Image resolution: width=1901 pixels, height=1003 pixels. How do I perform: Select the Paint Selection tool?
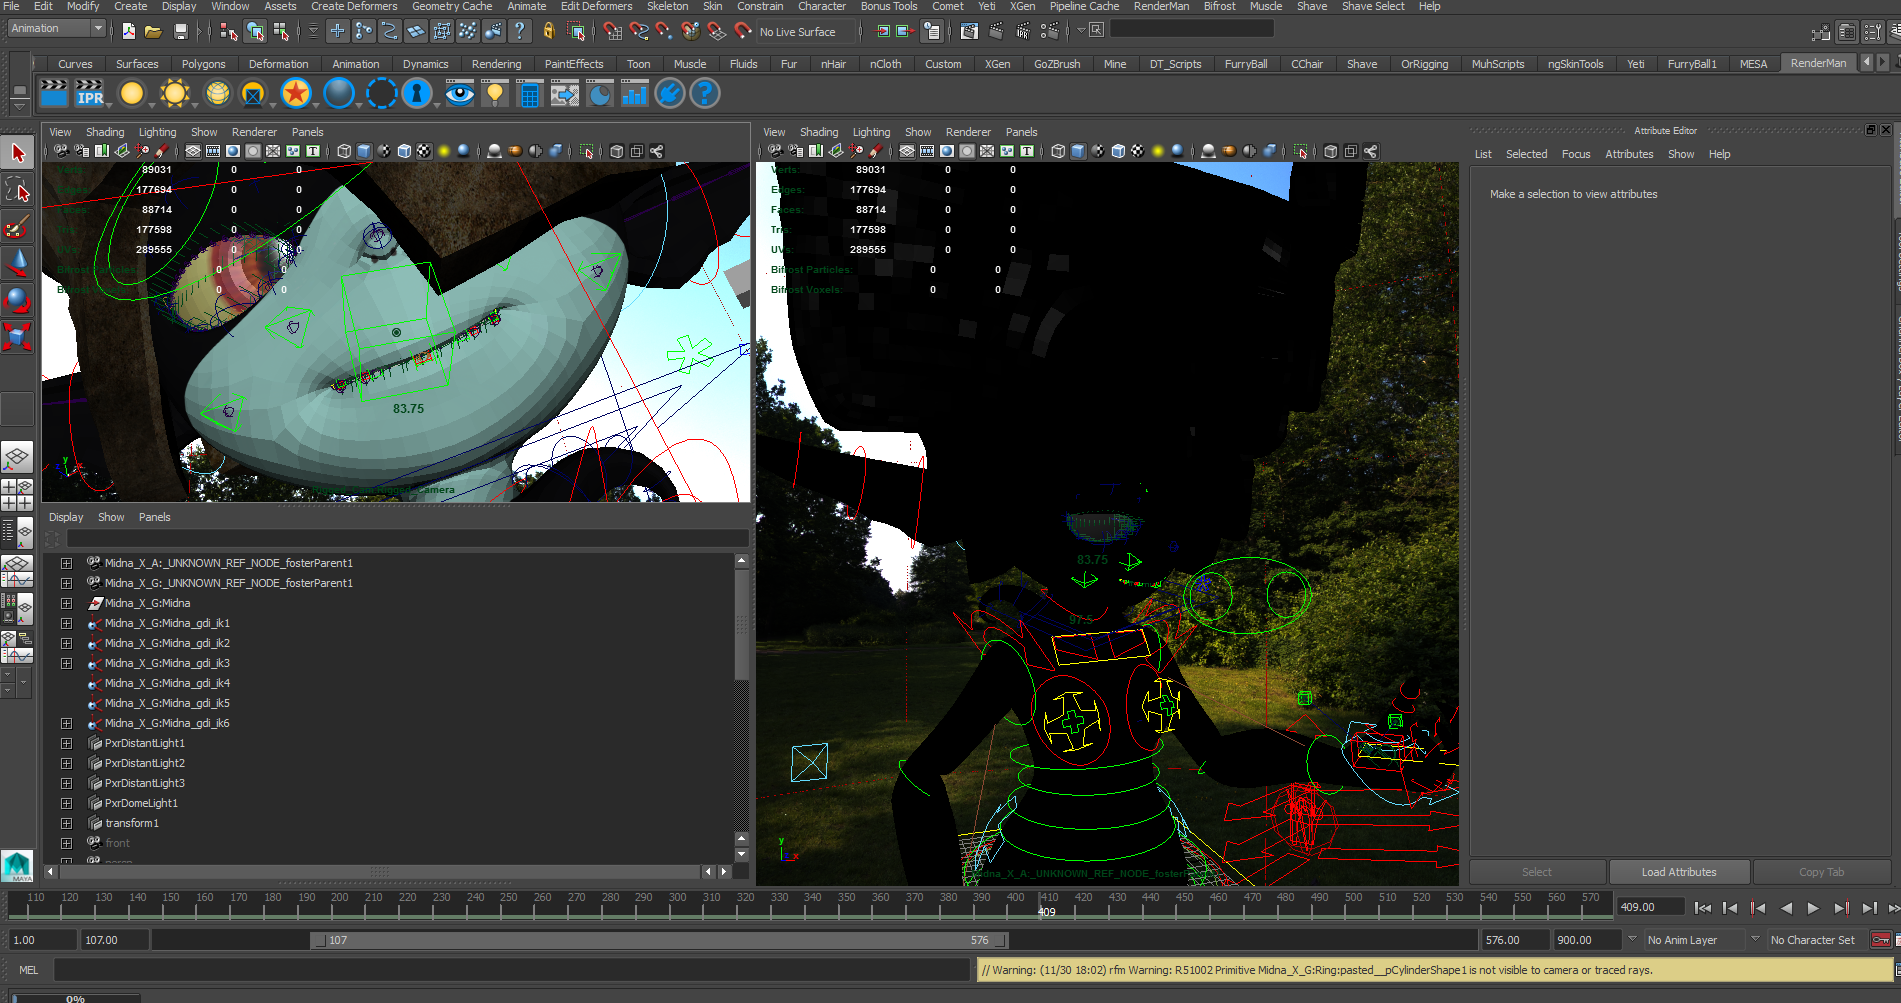[x=17, y=227]
